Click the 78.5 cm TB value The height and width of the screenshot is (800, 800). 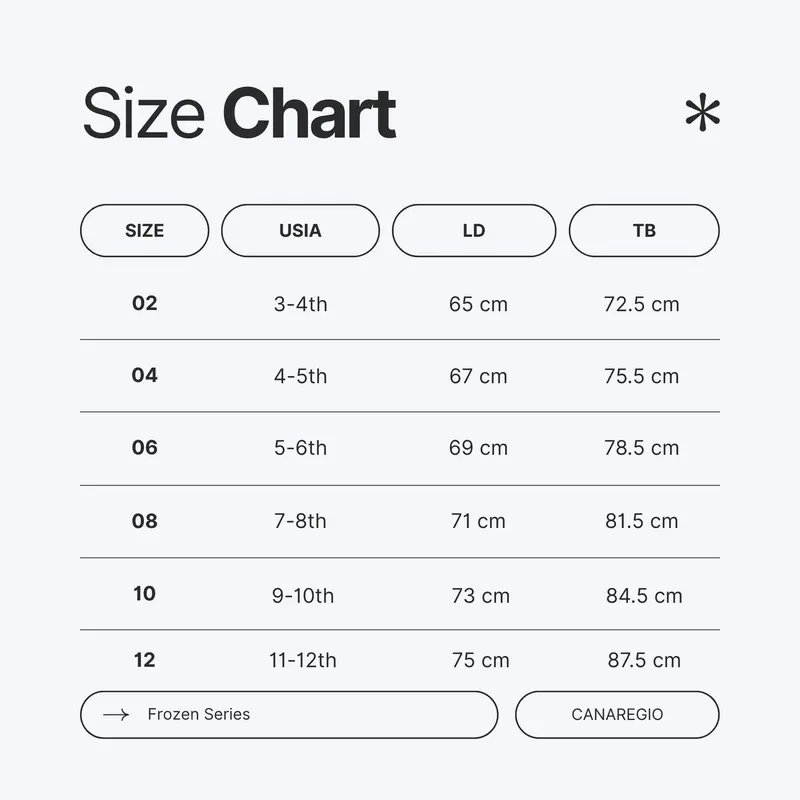point(641,448)
